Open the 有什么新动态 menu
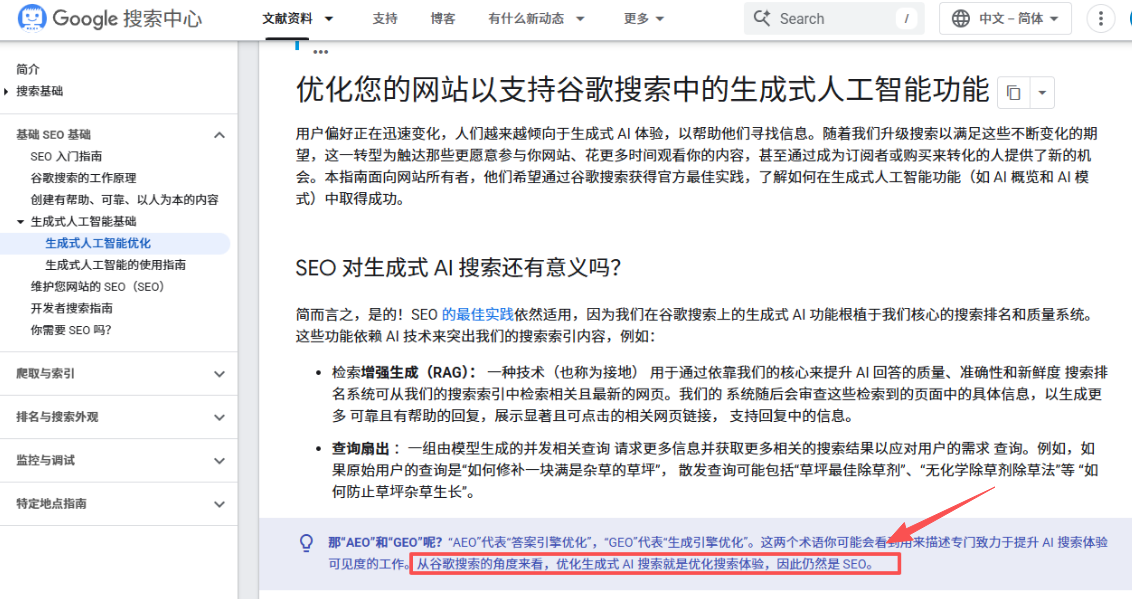 click(536, 19)
